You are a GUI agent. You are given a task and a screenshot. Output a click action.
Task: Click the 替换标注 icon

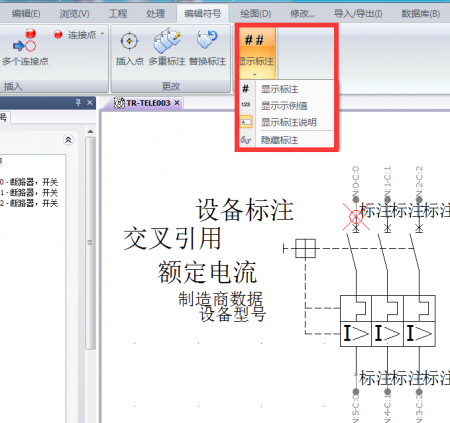click(207, 40)
